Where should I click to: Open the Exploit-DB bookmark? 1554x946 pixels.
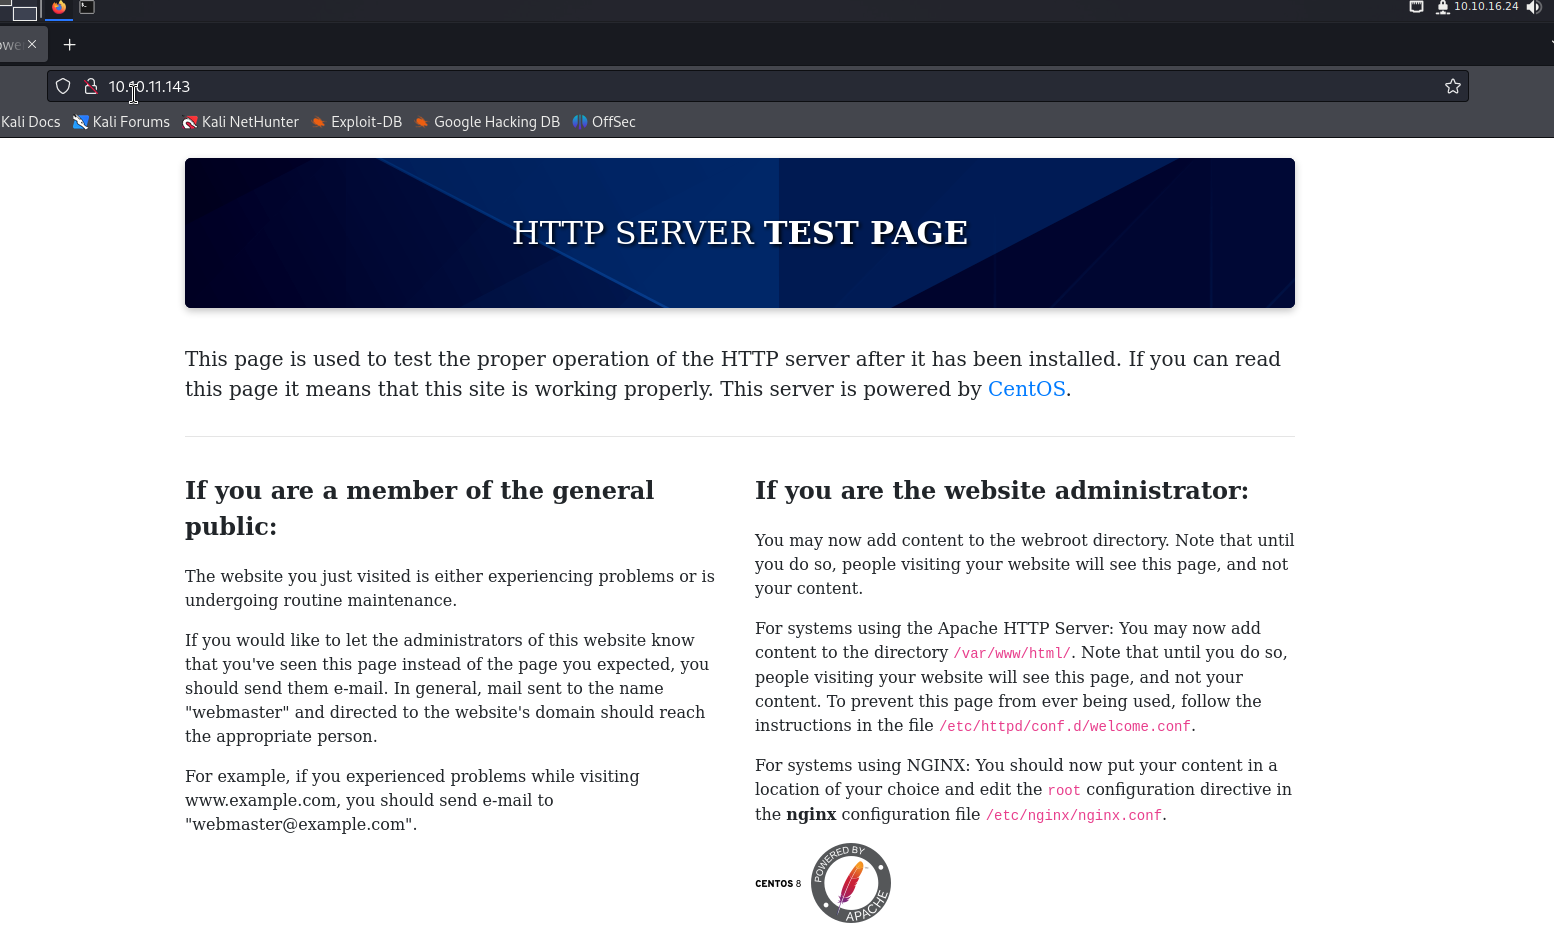pos(356,122)
